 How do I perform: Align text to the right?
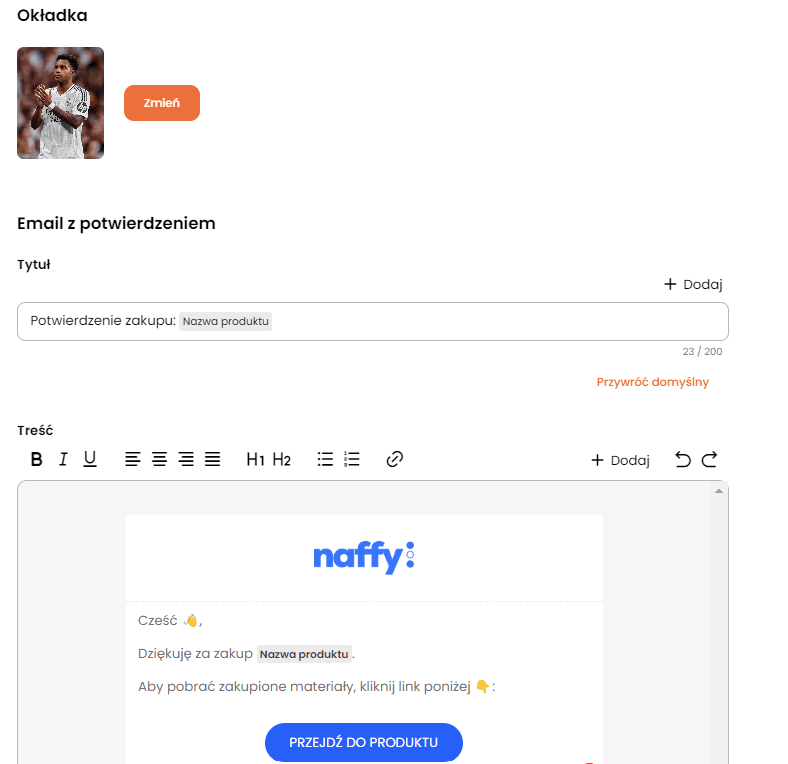186,459
